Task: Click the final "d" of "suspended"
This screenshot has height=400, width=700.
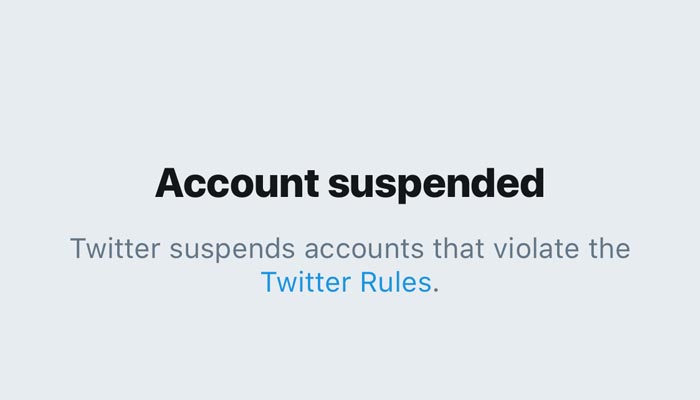Action: tap(532, 184)
